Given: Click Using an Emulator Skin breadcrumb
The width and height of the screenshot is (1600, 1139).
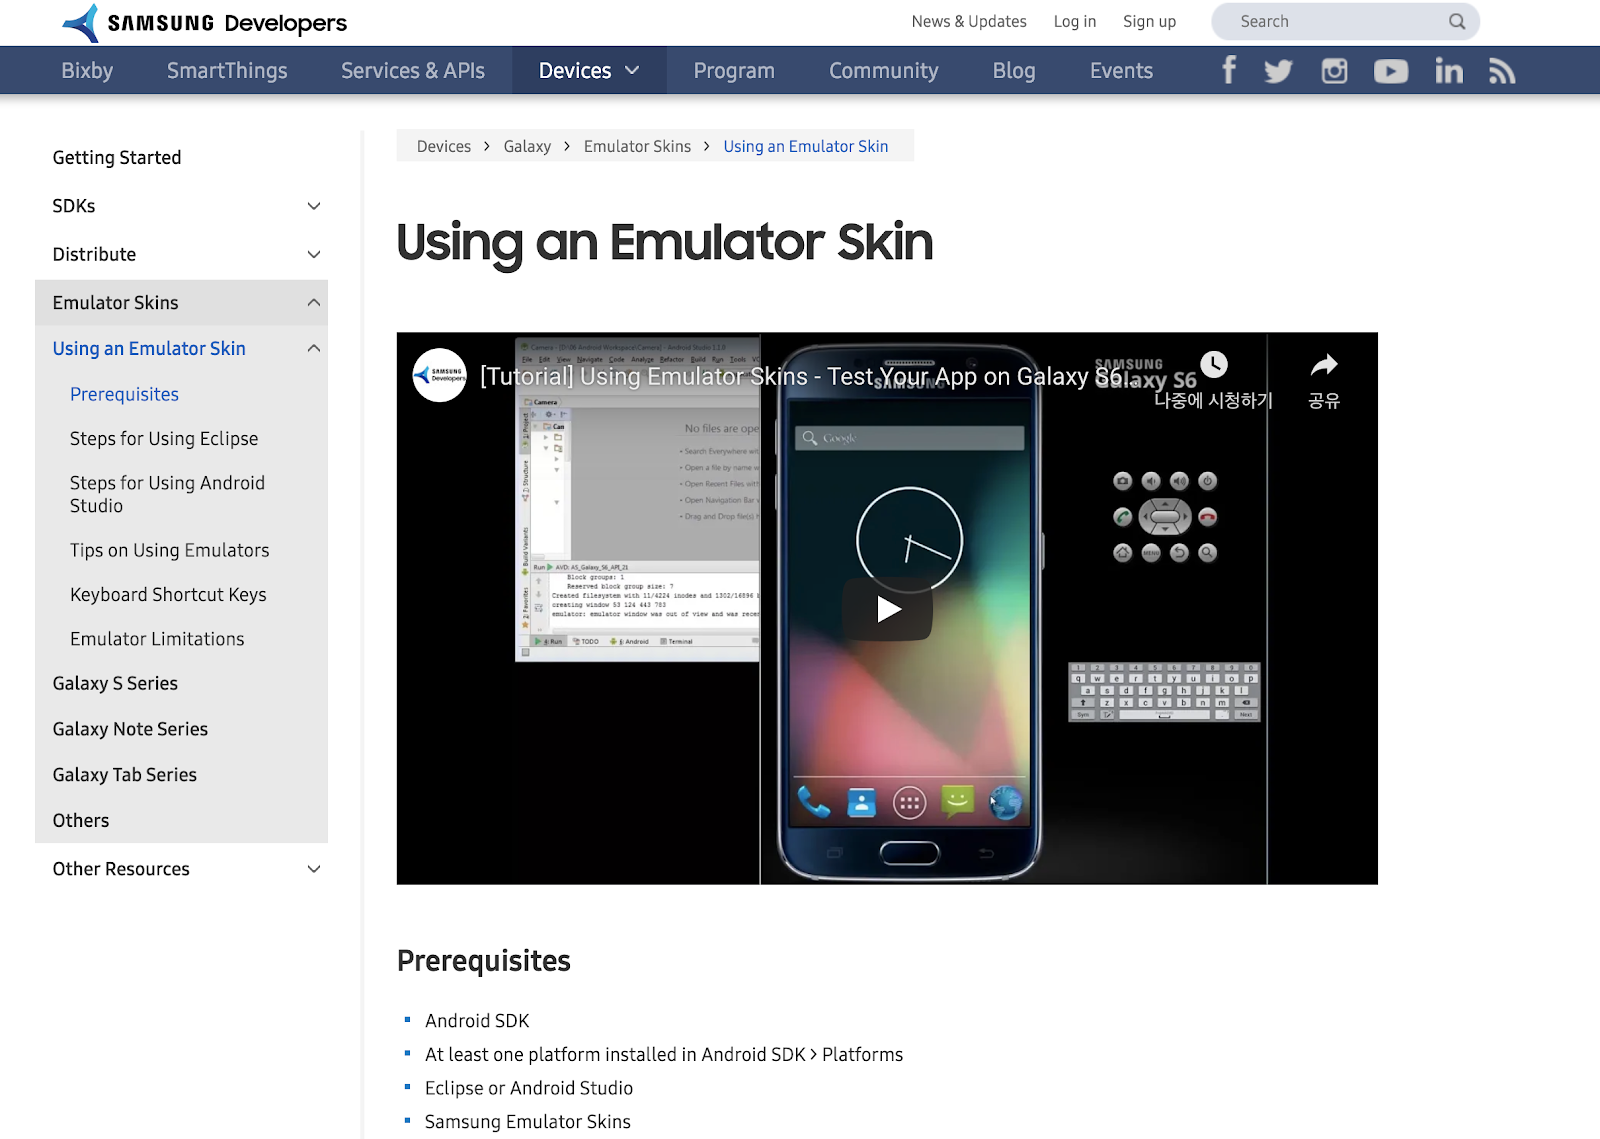Looking at the screenshot, I should click(806, 146).
